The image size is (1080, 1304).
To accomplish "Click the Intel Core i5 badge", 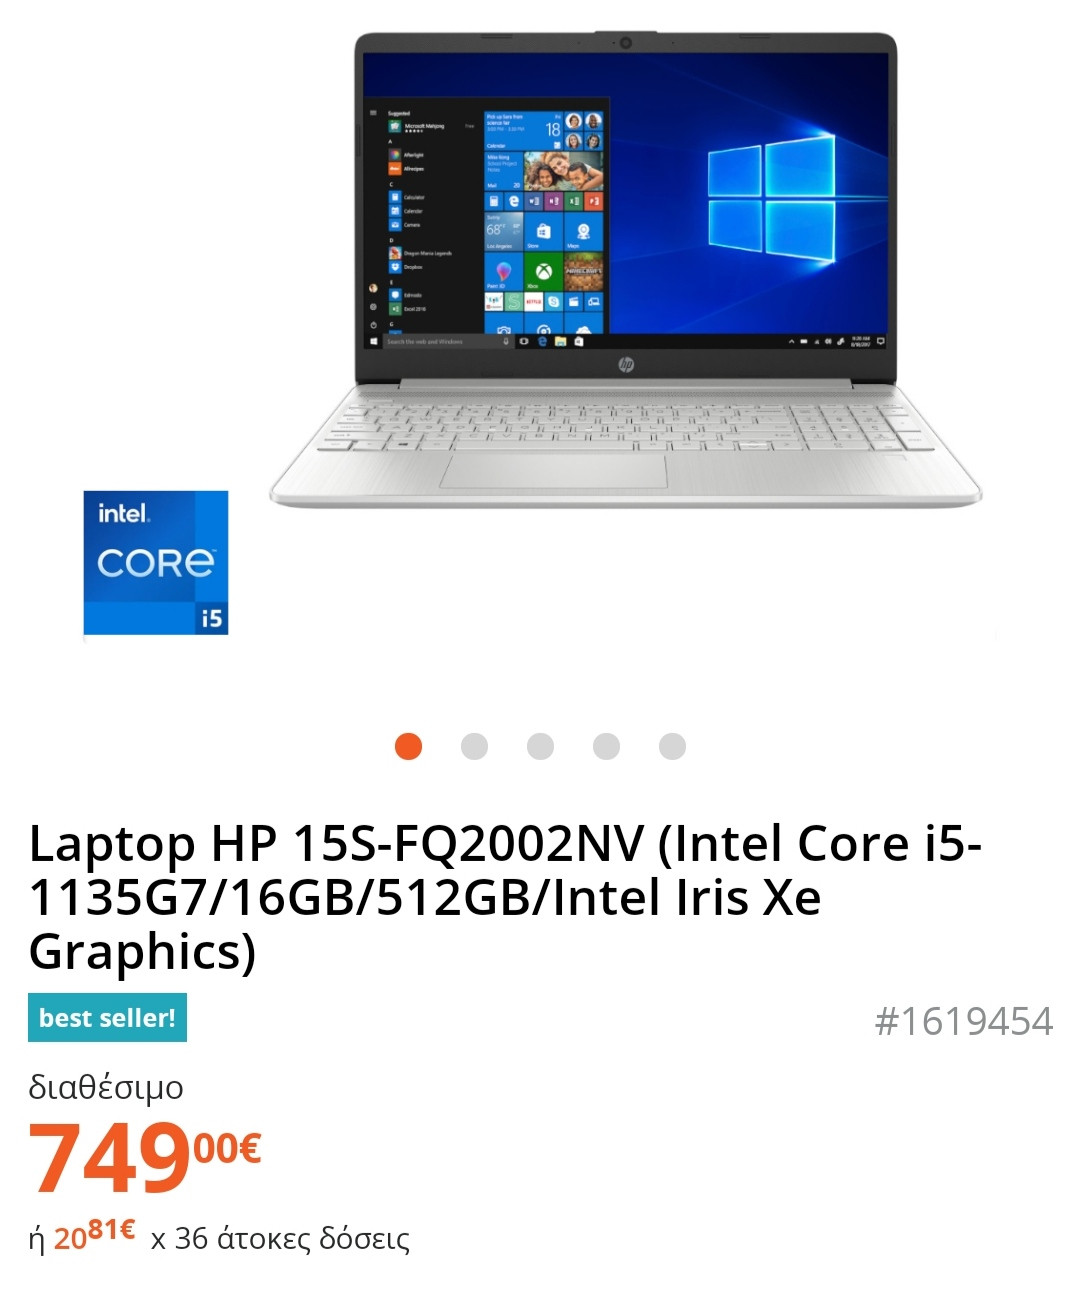I will (x=156, y=563).
